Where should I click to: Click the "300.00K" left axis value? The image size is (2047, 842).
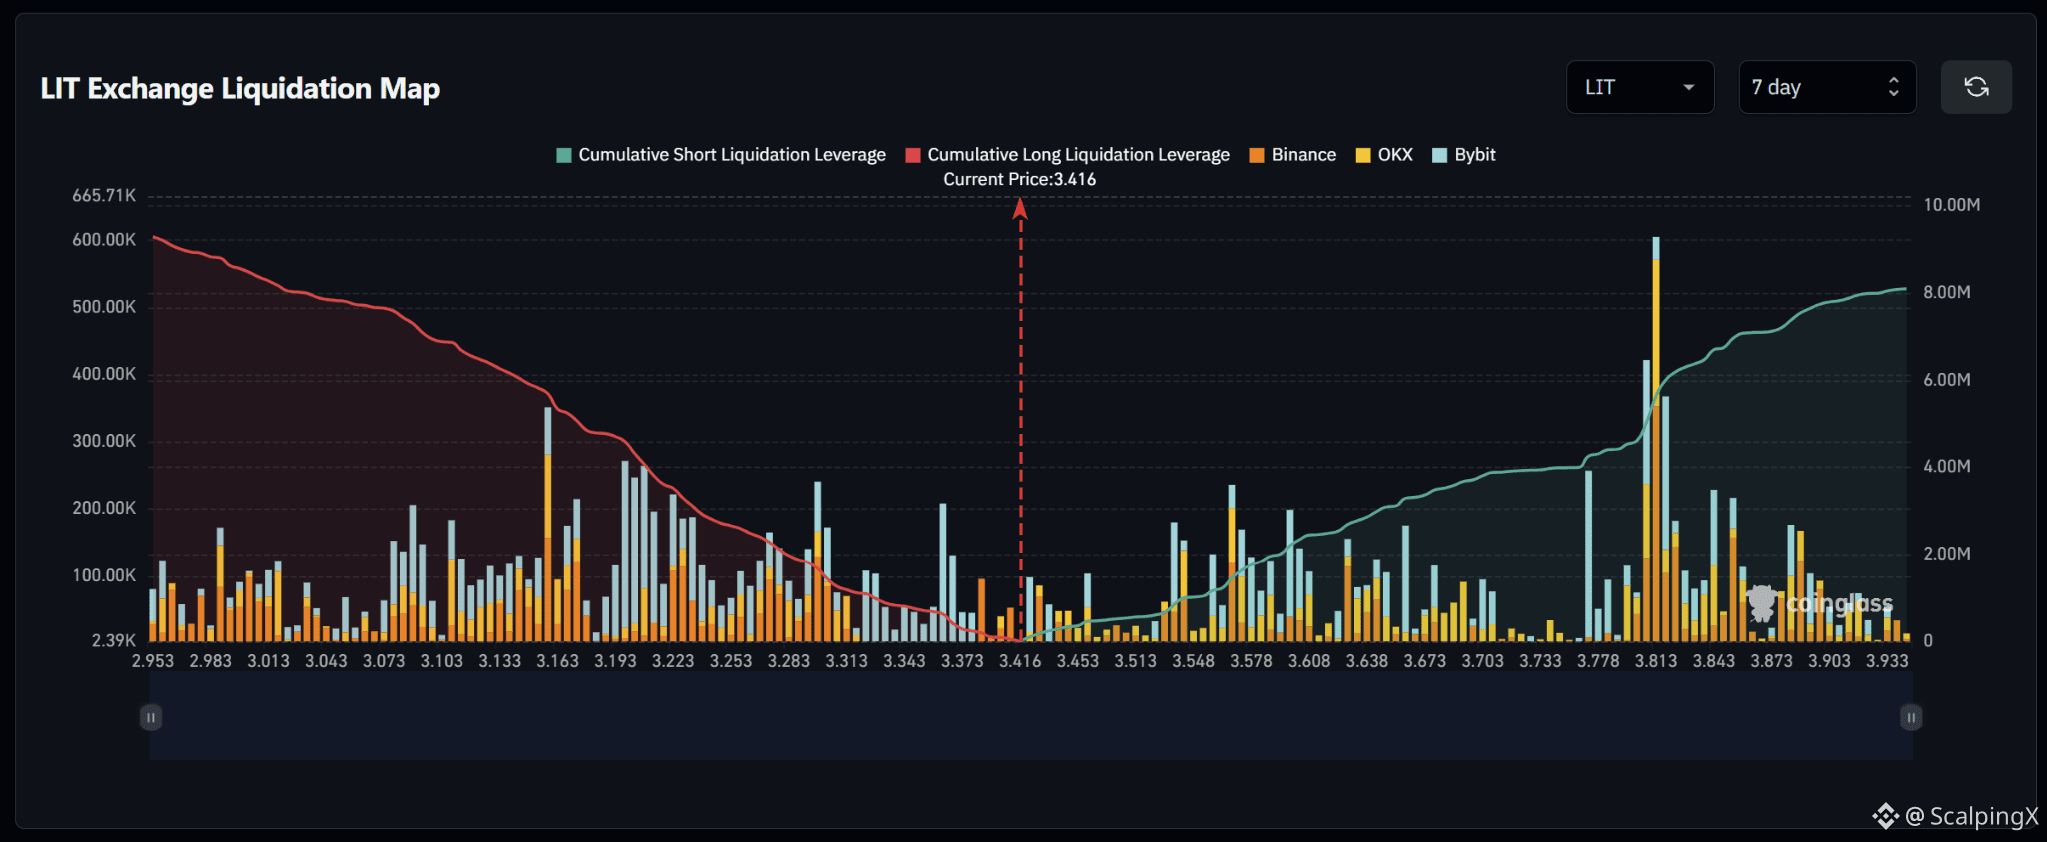coord(104,441)
